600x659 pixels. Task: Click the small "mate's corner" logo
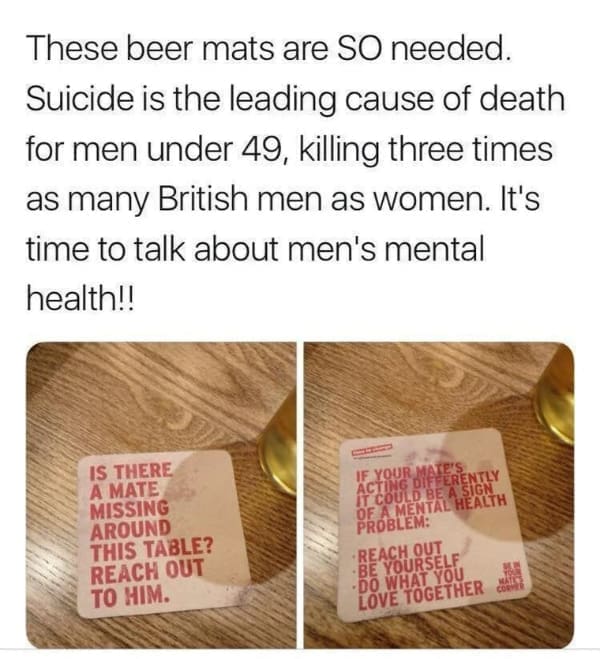click(511, 576)
